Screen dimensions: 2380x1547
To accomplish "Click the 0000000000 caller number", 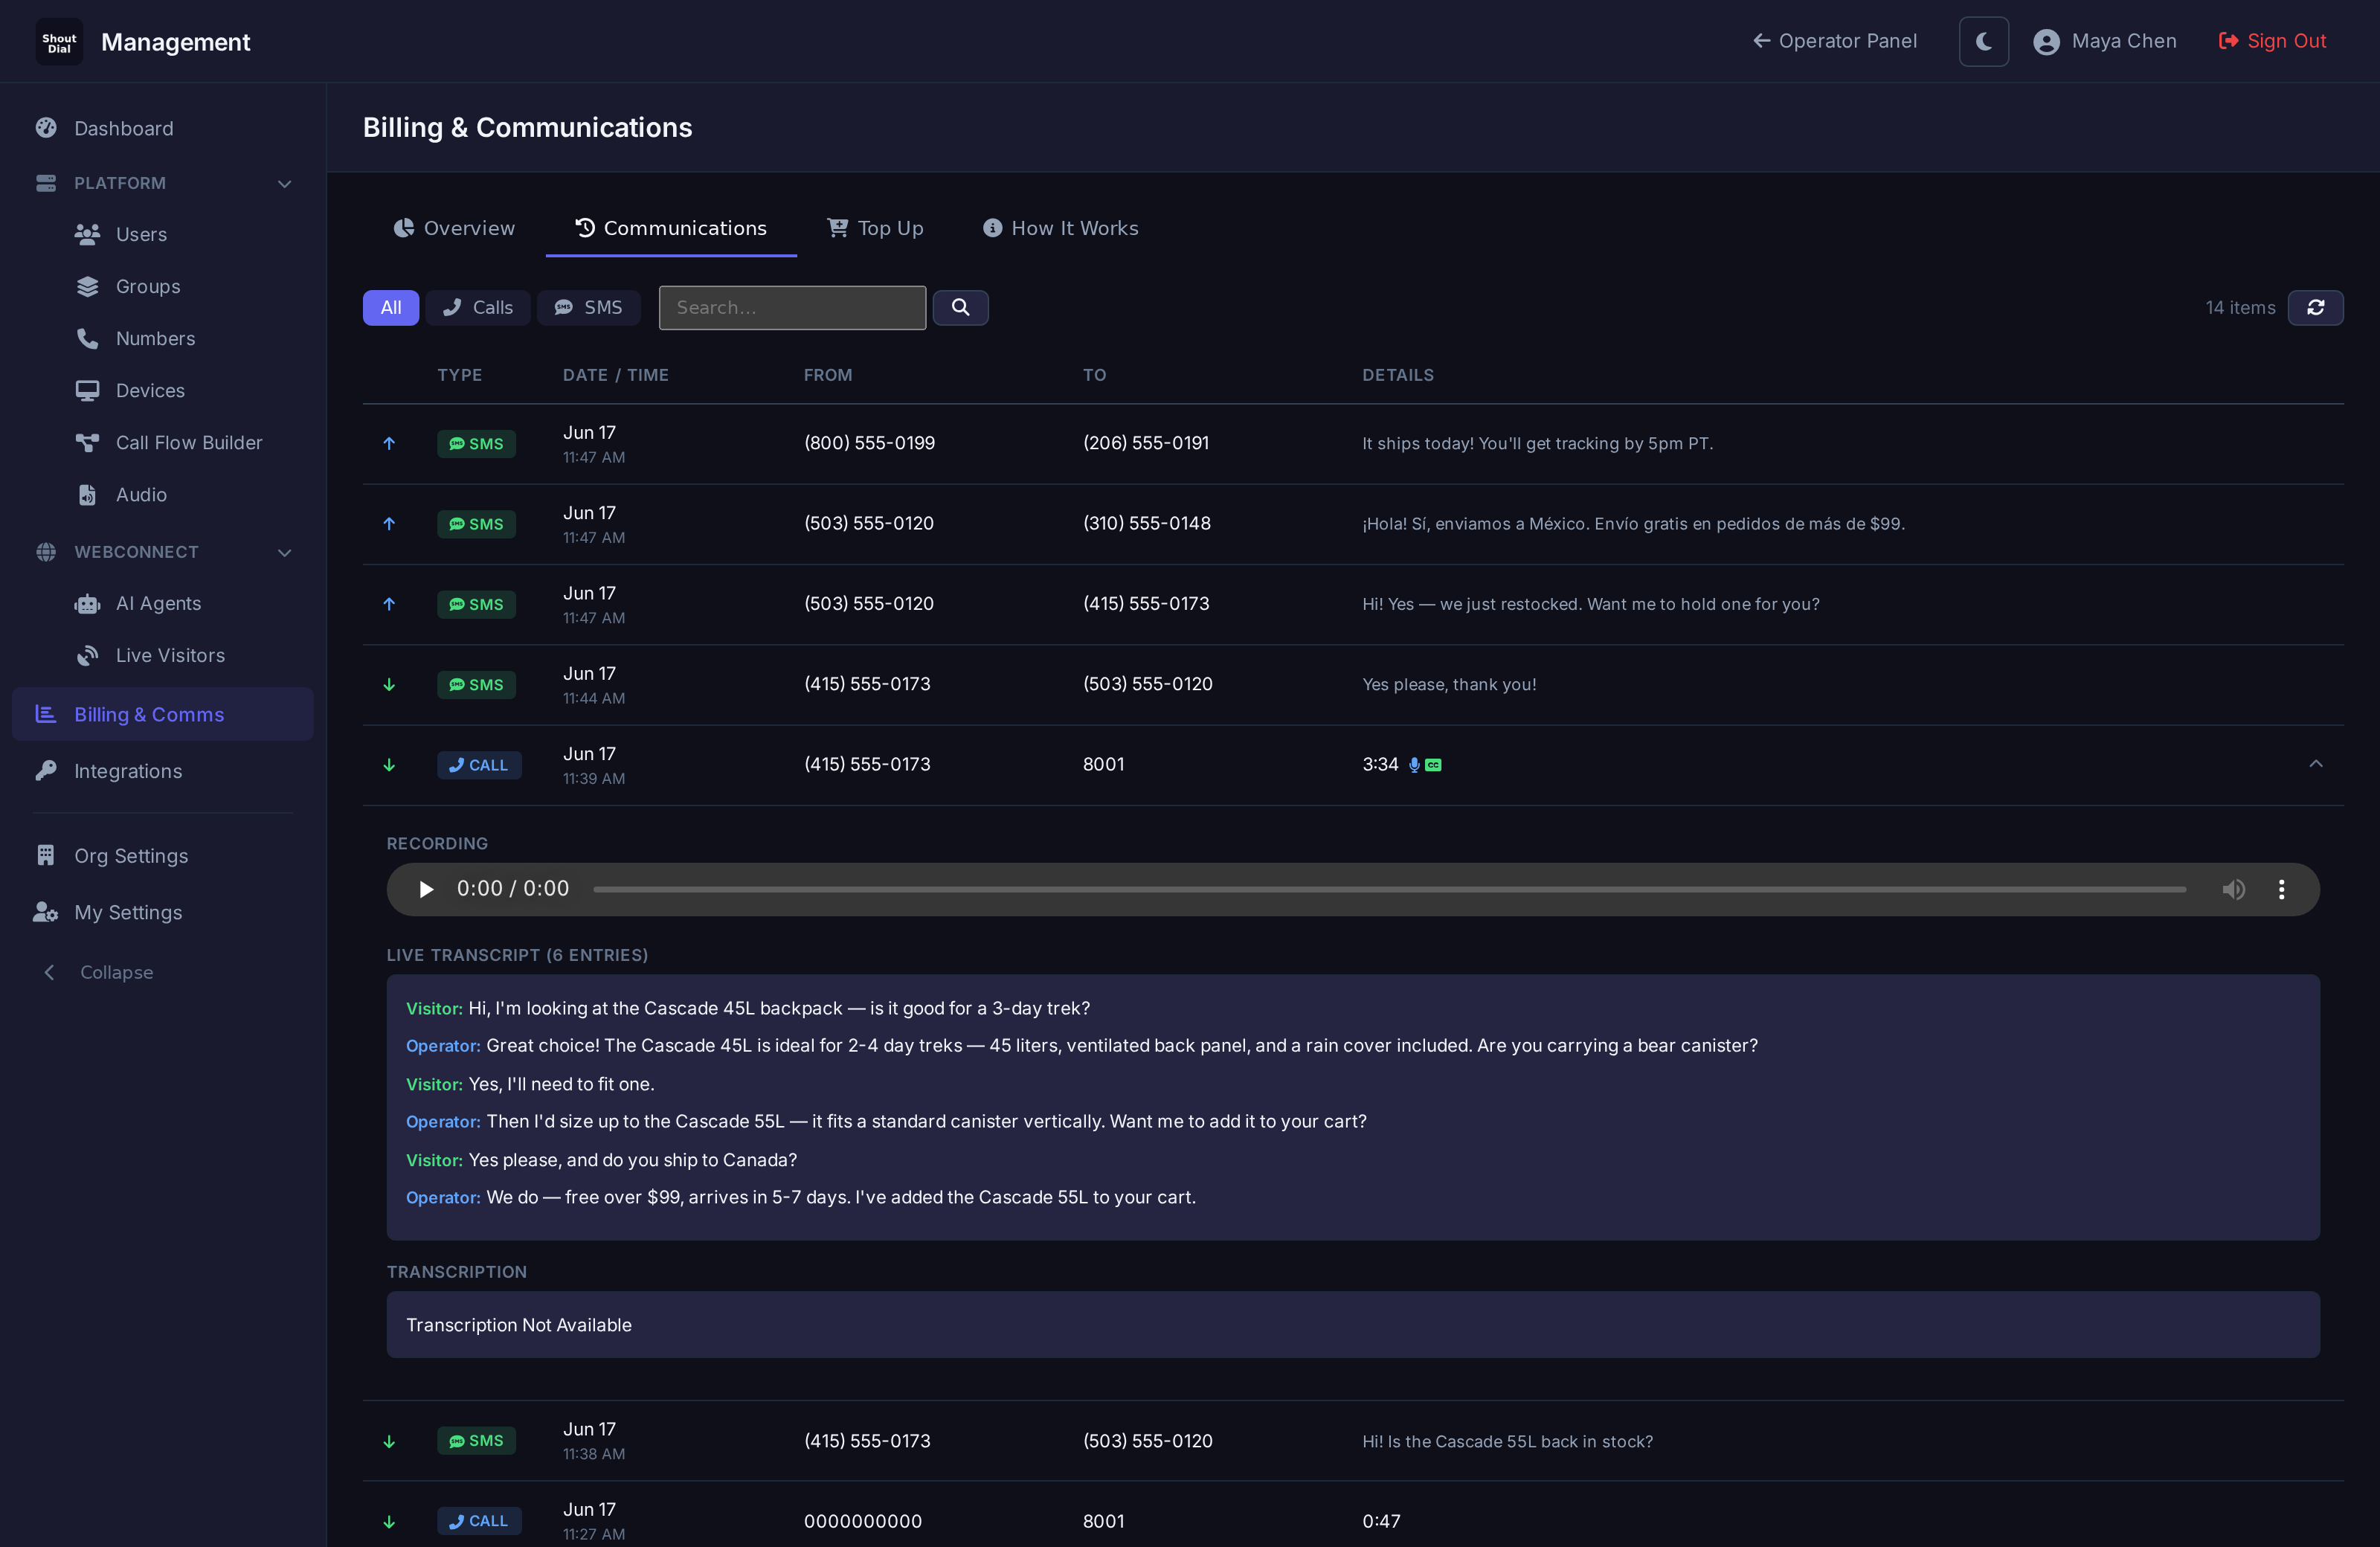I will tap(863, 1521).
